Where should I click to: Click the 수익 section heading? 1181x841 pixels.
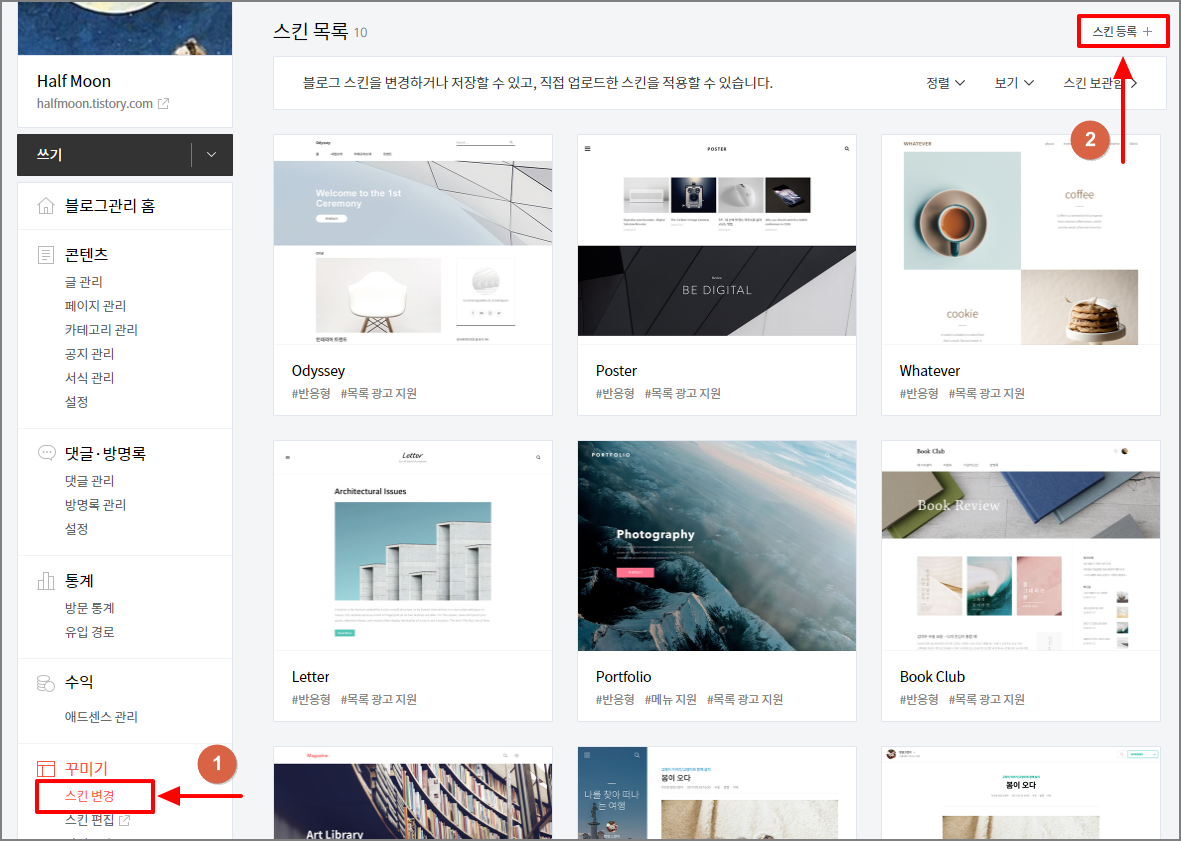pos(79,682)
